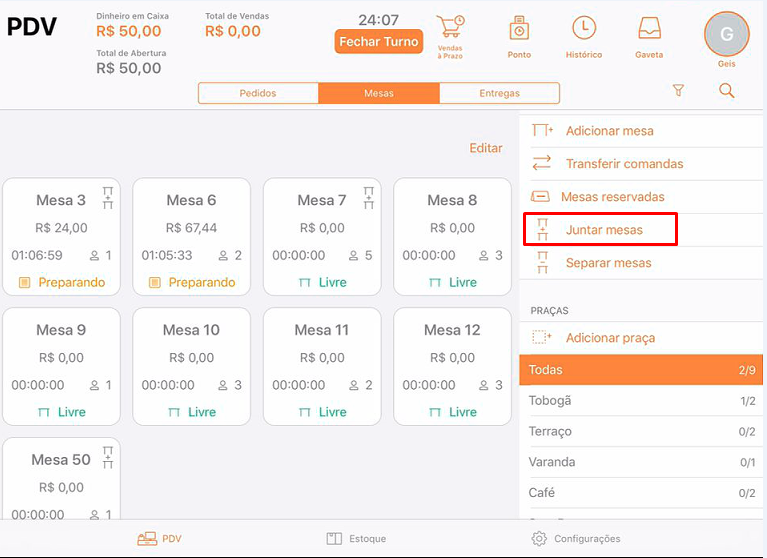Open the Mesa 6 card title

(x=191, y=200)
